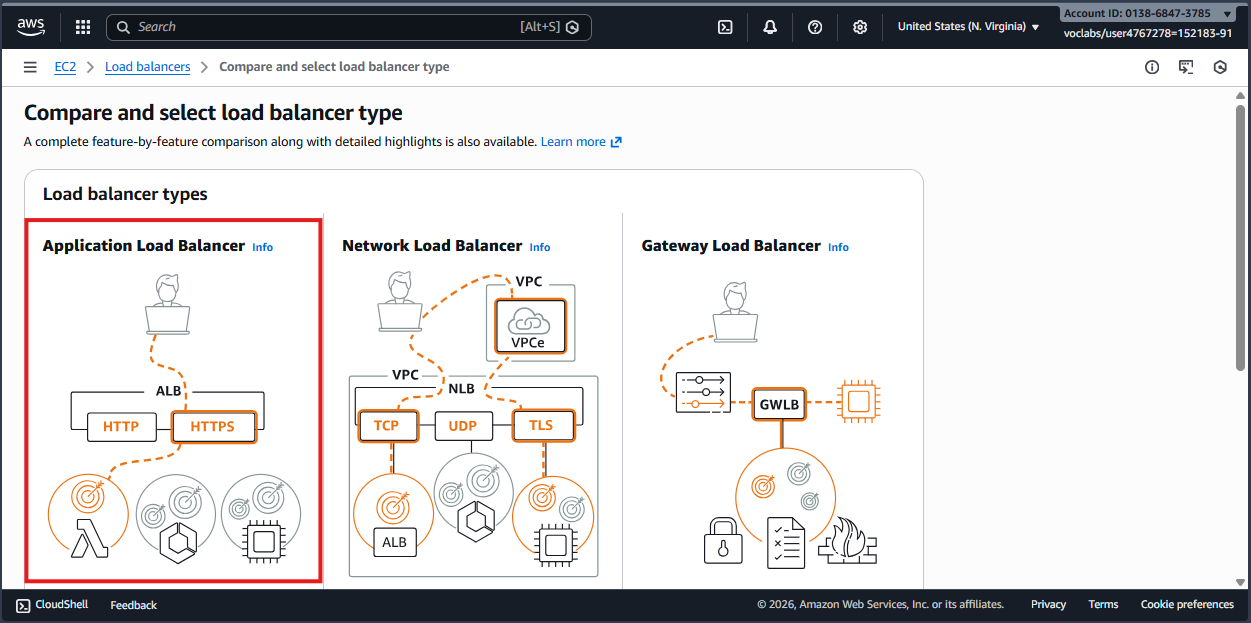Open the help question mark icon
Viewport: 1251px width, 623px height.
tap(815, 27)
